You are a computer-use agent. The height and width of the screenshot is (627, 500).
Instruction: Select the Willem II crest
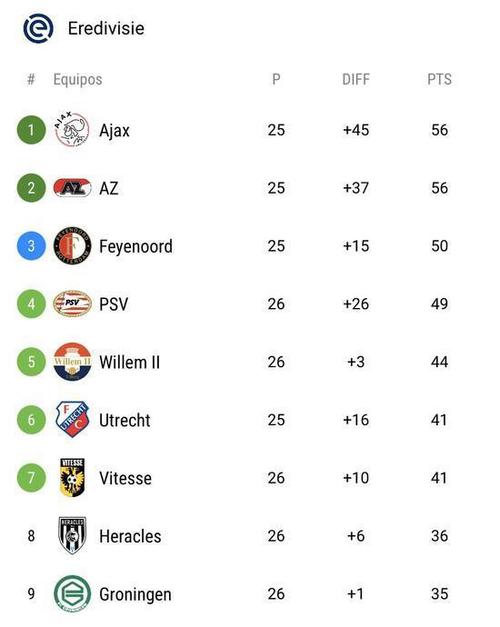pos(72,361)
